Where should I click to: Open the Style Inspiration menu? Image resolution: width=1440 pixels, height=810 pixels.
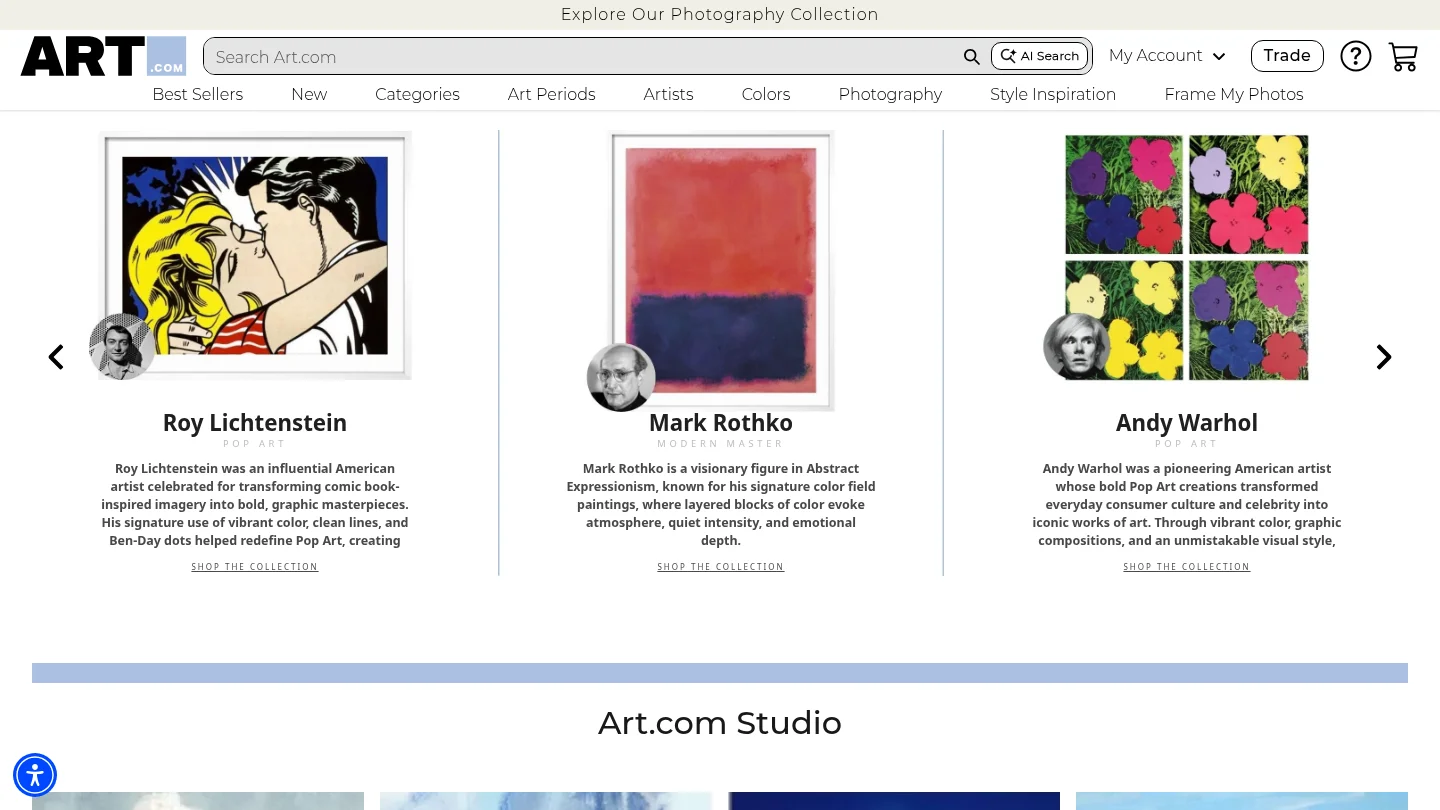click(1053, 94)
